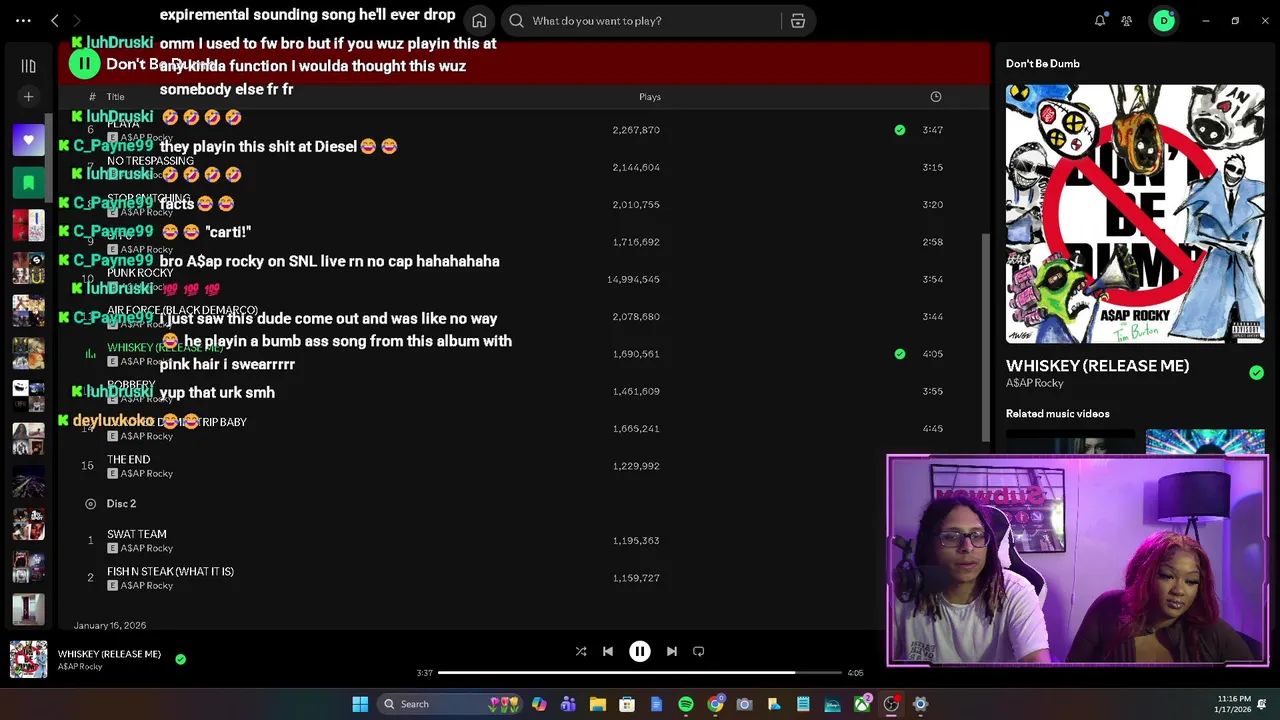Open the Liked Songs heart tile

point(28,140)
